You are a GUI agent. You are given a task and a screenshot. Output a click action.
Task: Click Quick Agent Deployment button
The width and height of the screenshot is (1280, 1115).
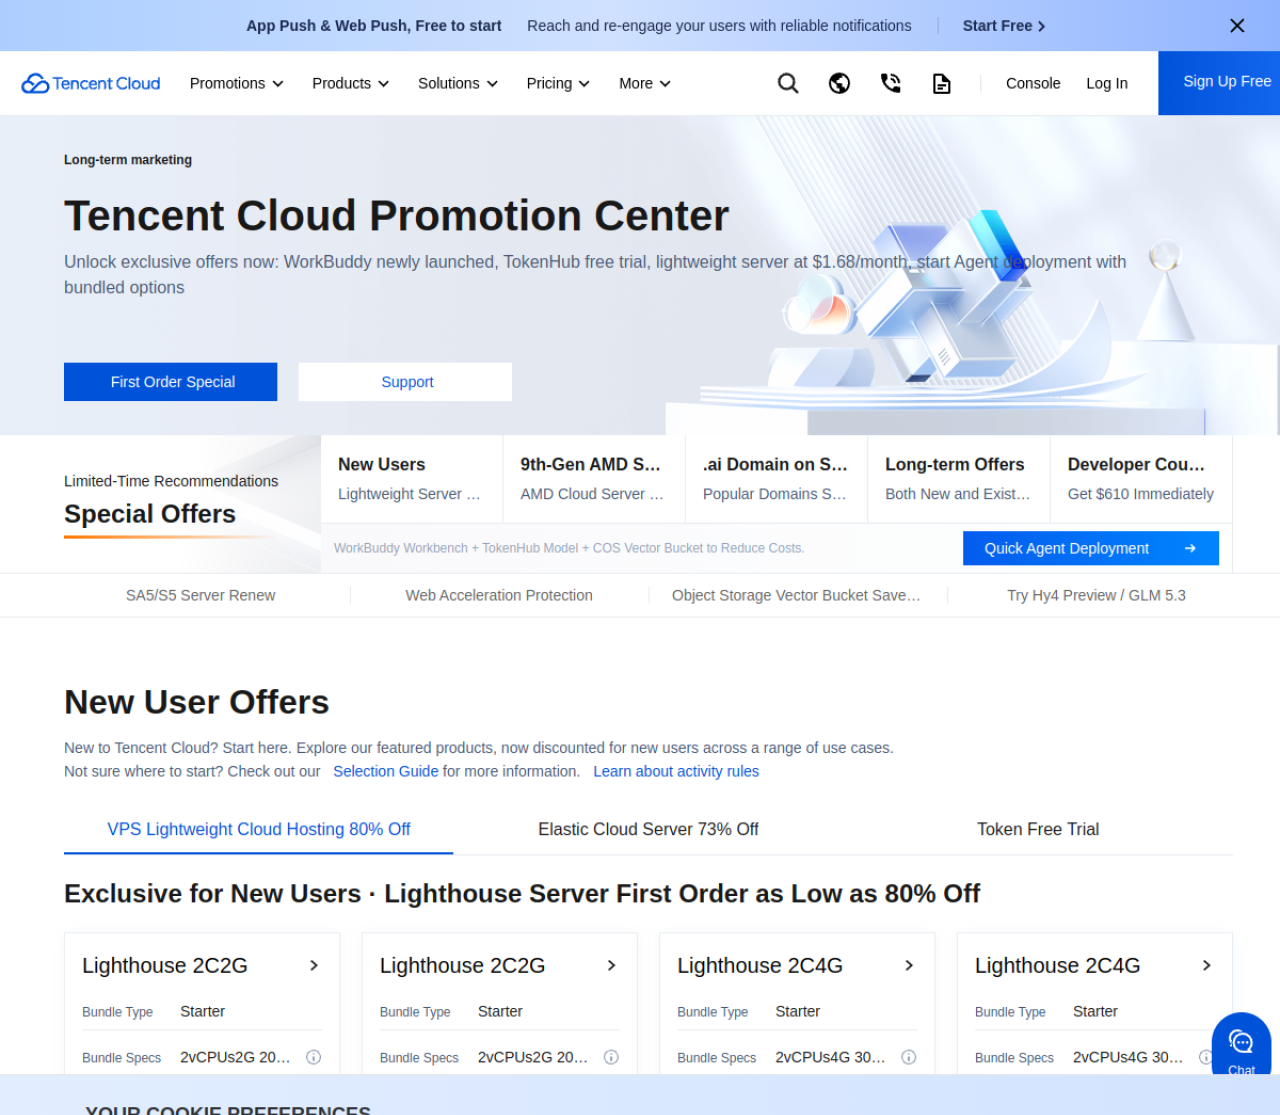coord(1091,548)
